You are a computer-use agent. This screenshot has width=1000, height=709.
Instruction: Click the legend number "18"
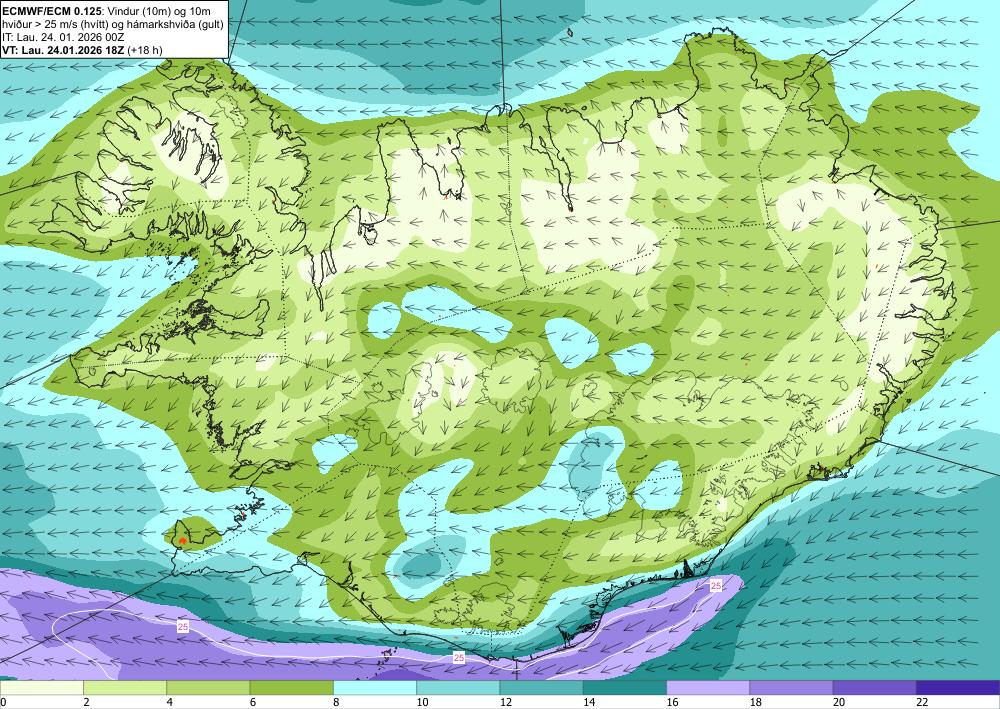756,703
